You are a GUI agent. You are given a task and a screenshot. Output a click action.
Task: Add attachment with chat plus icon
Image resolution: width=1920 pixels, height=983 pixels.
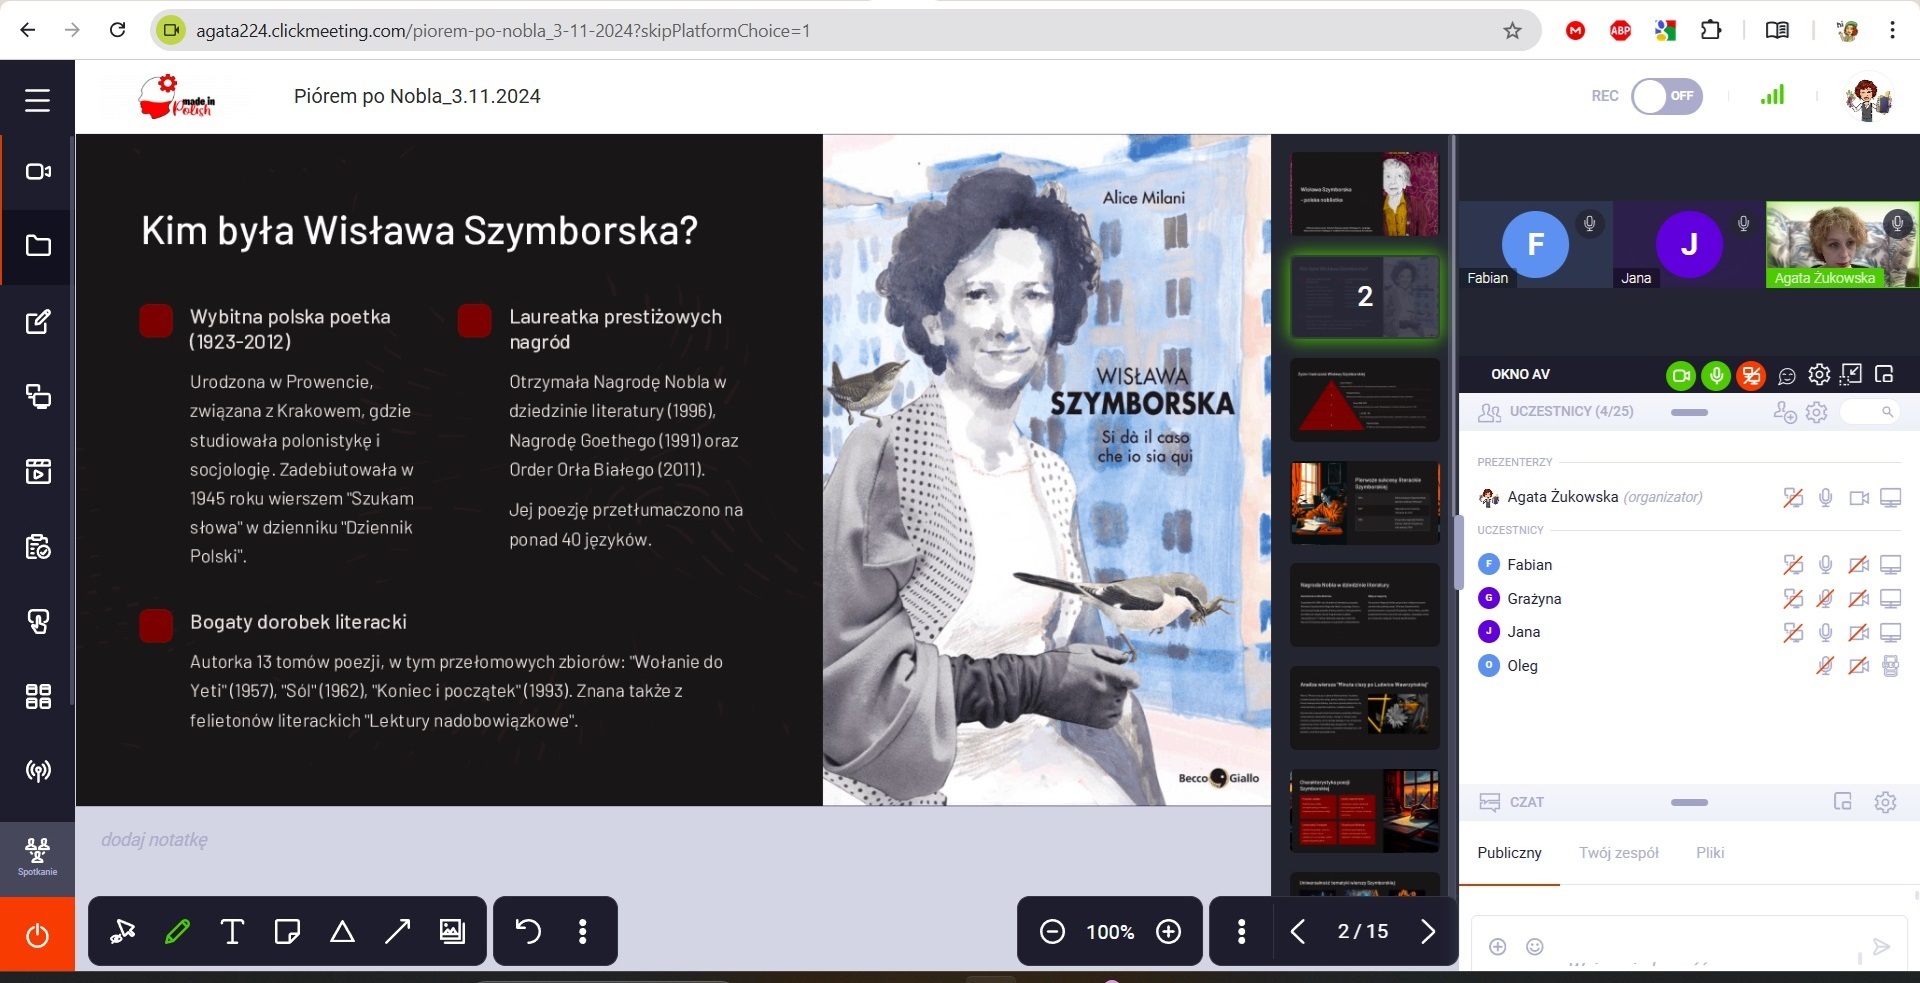pos(1497,947)
